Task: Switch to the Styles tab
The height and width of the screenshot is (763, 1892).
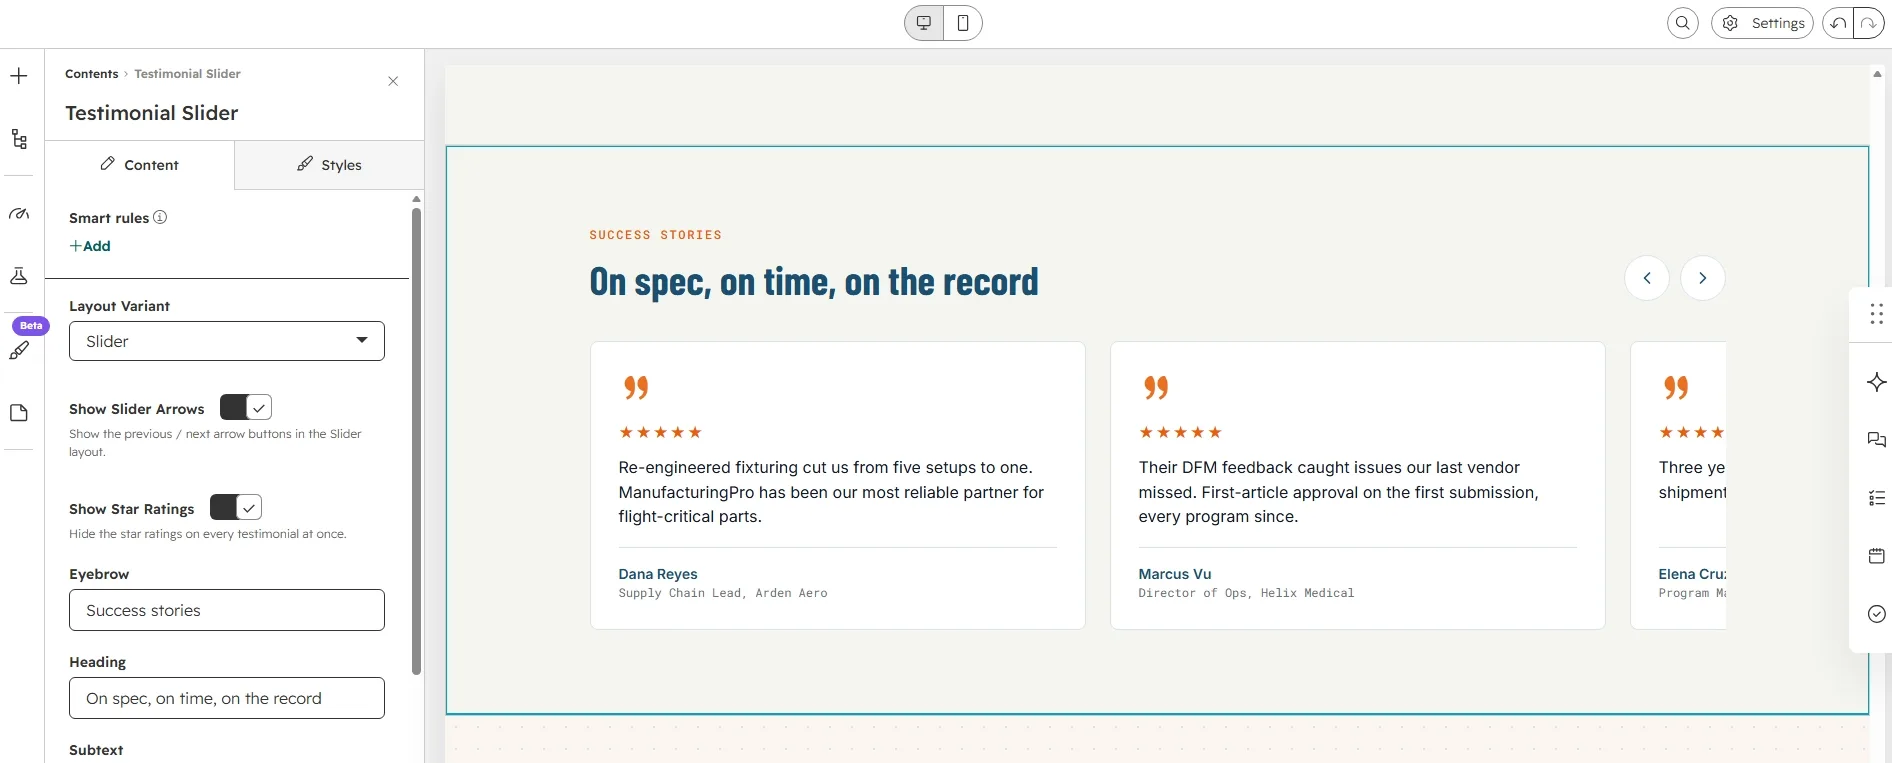Action: coord(329,165)
